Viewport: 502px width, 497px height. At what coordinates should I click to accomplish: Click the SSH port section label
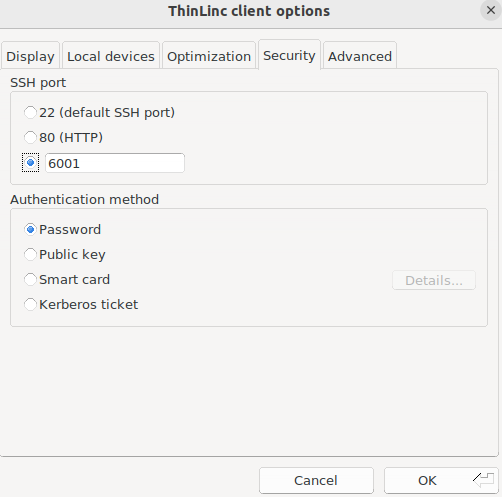coord(38,83)
